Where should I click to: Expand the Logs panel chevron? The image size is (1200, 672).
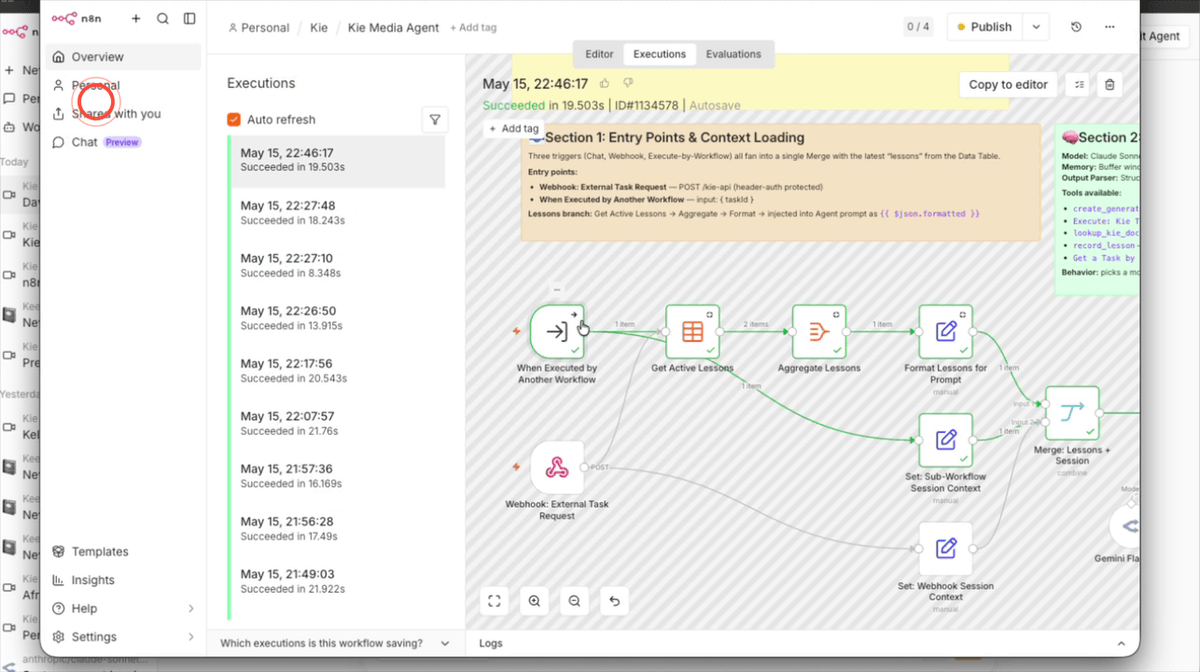[x=1121, y=643]
